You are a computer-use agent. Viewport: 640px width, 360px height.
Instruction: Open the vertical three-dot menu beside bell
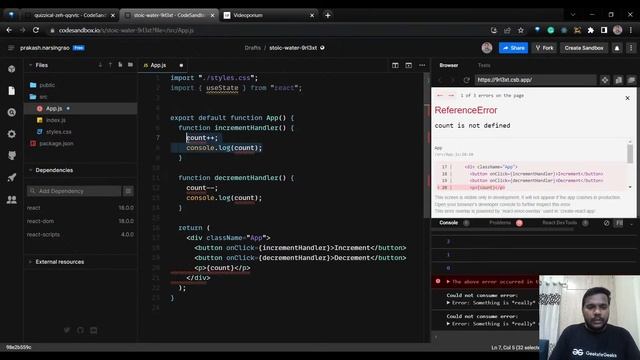pos(631,48)
